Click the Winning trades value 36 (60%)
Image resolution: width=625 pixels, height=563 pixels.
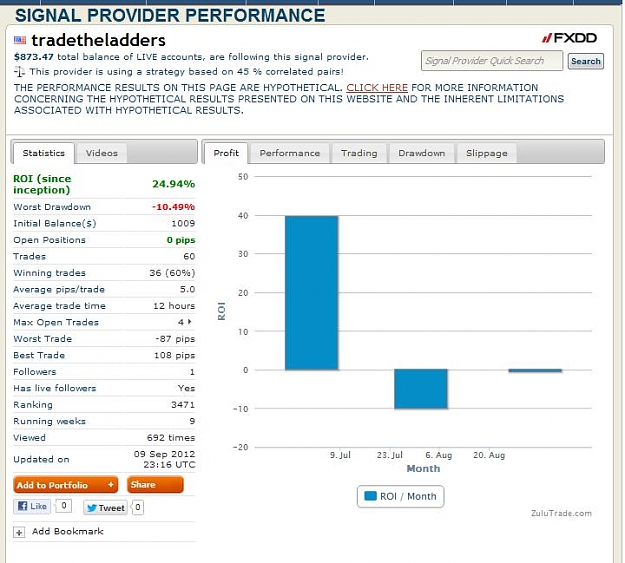coord(172,273)
